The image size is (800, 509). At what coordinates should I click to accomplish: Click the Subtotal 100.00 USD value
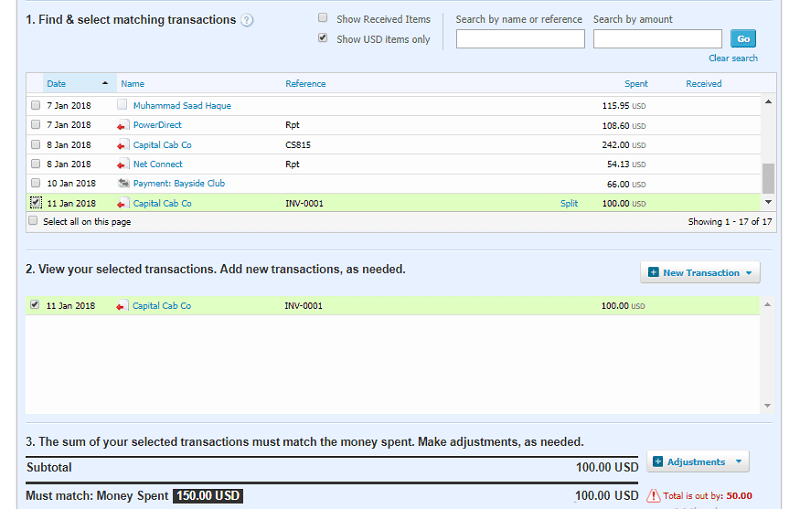[x=607, y=468]
